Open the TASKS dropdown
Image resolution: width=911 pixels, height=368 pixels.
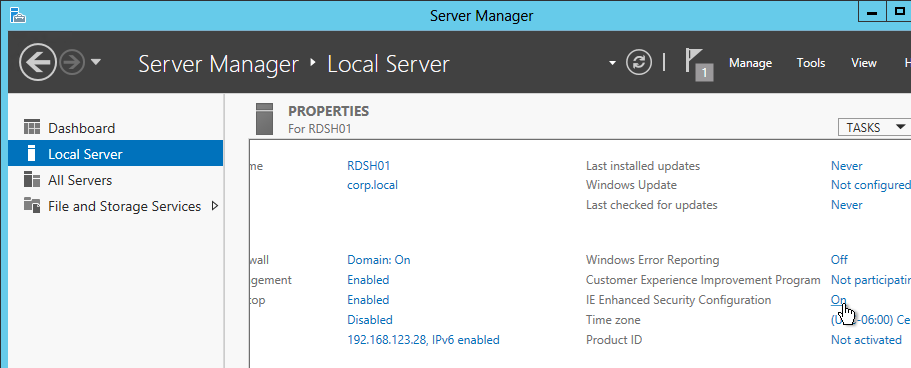pyautogui.click(x=874, y=127)
